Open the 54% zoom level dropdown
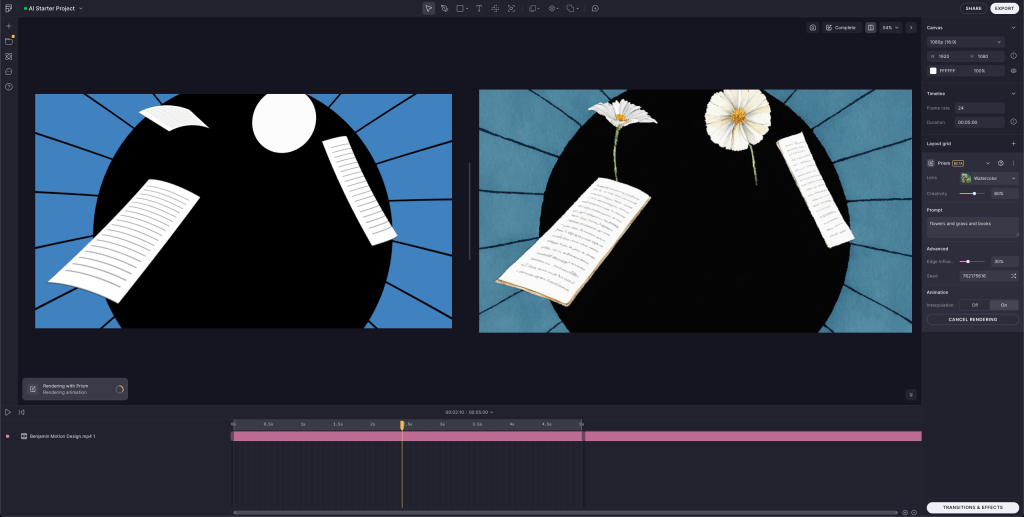 [889, 28]
